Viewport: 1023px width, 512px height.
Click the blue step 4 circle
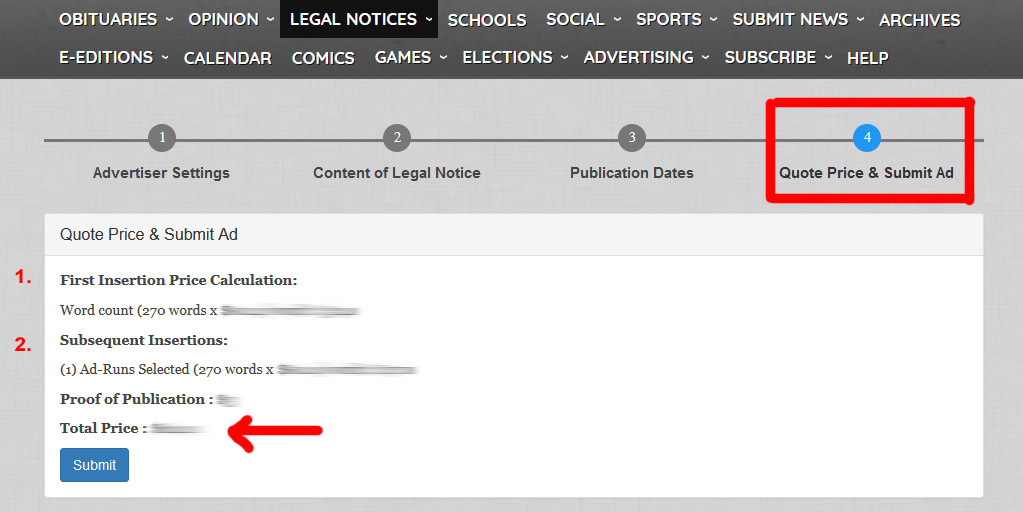[867, 138]
